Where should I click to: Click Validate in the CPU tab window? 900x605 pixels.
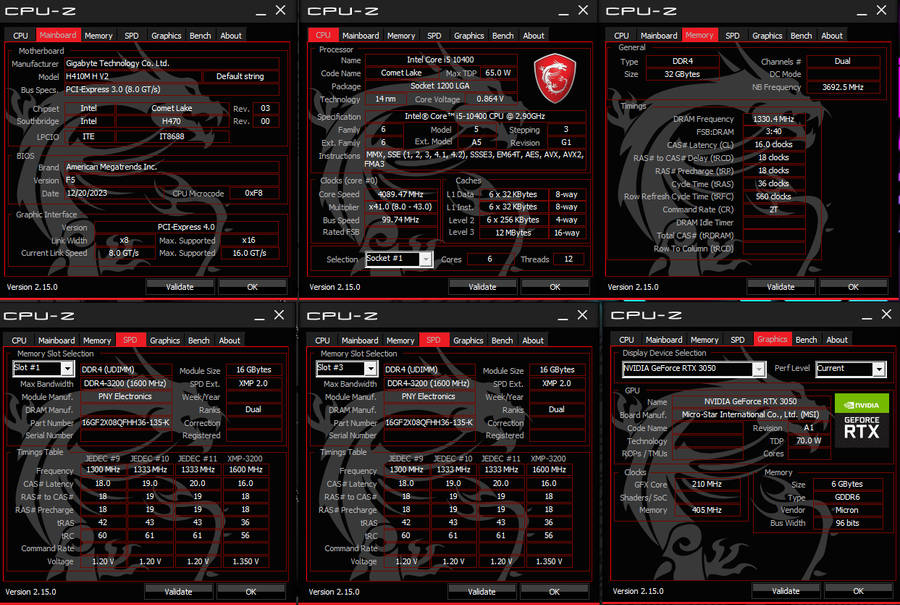pos(481,287)
